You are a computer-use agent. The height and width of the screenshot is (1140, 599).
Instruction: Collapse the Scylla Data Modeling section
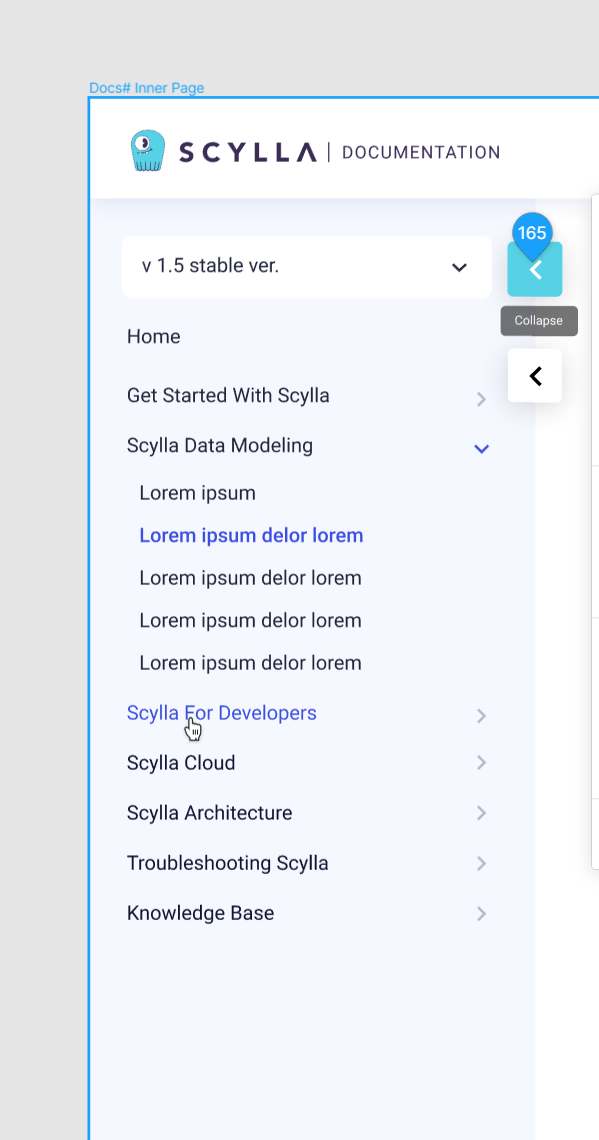[x=481, y=448]
